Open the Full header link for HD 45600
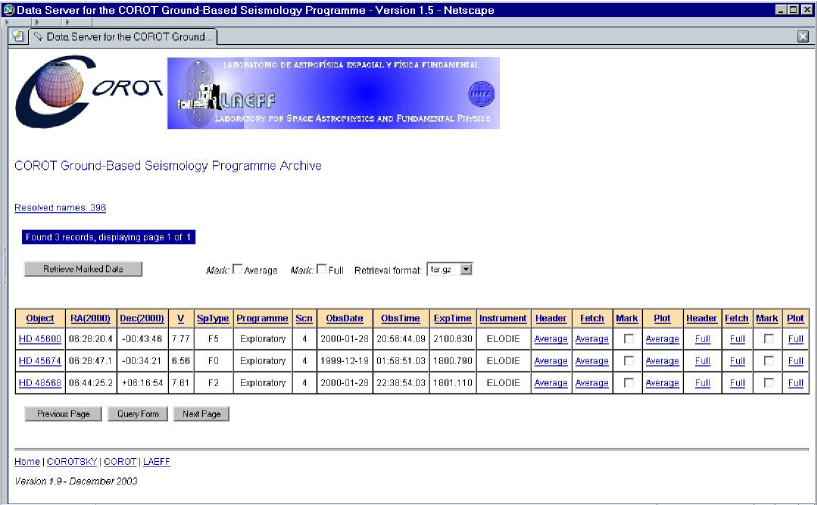The width and height of the screenshot is (817, 505). tap(702, 339)
